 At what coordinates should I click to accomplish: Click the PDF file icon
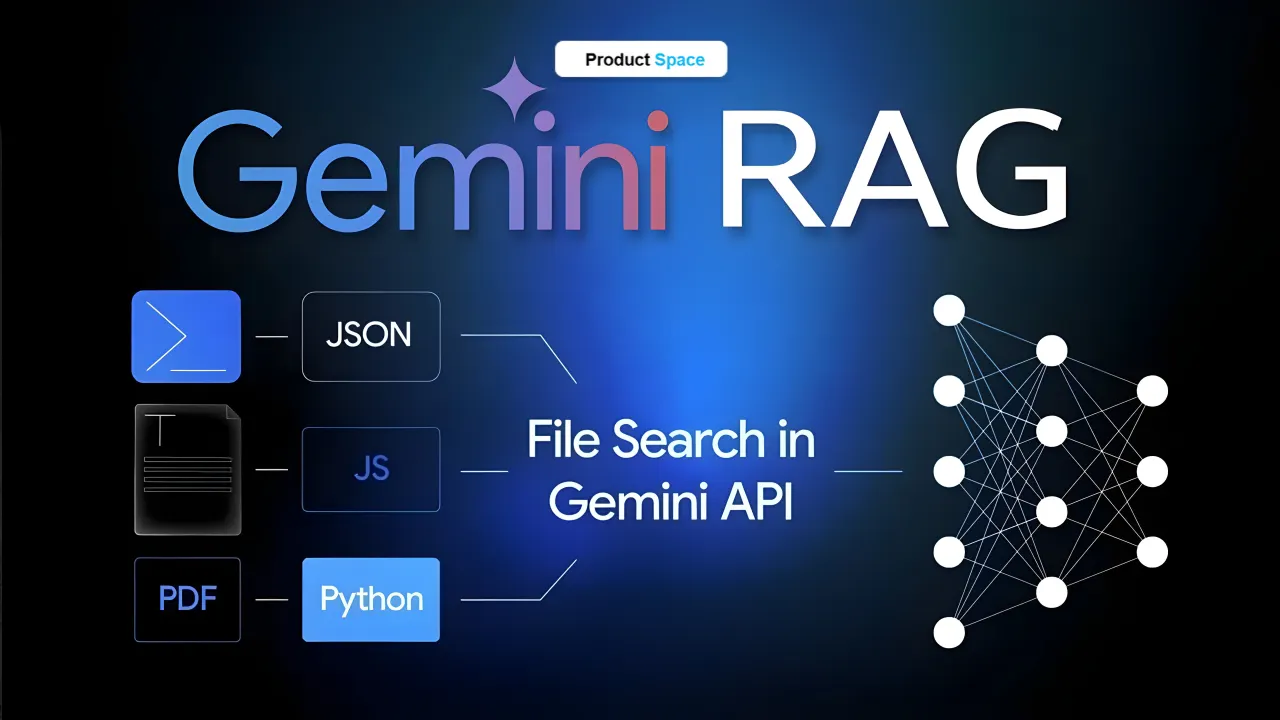click(187, 598)
